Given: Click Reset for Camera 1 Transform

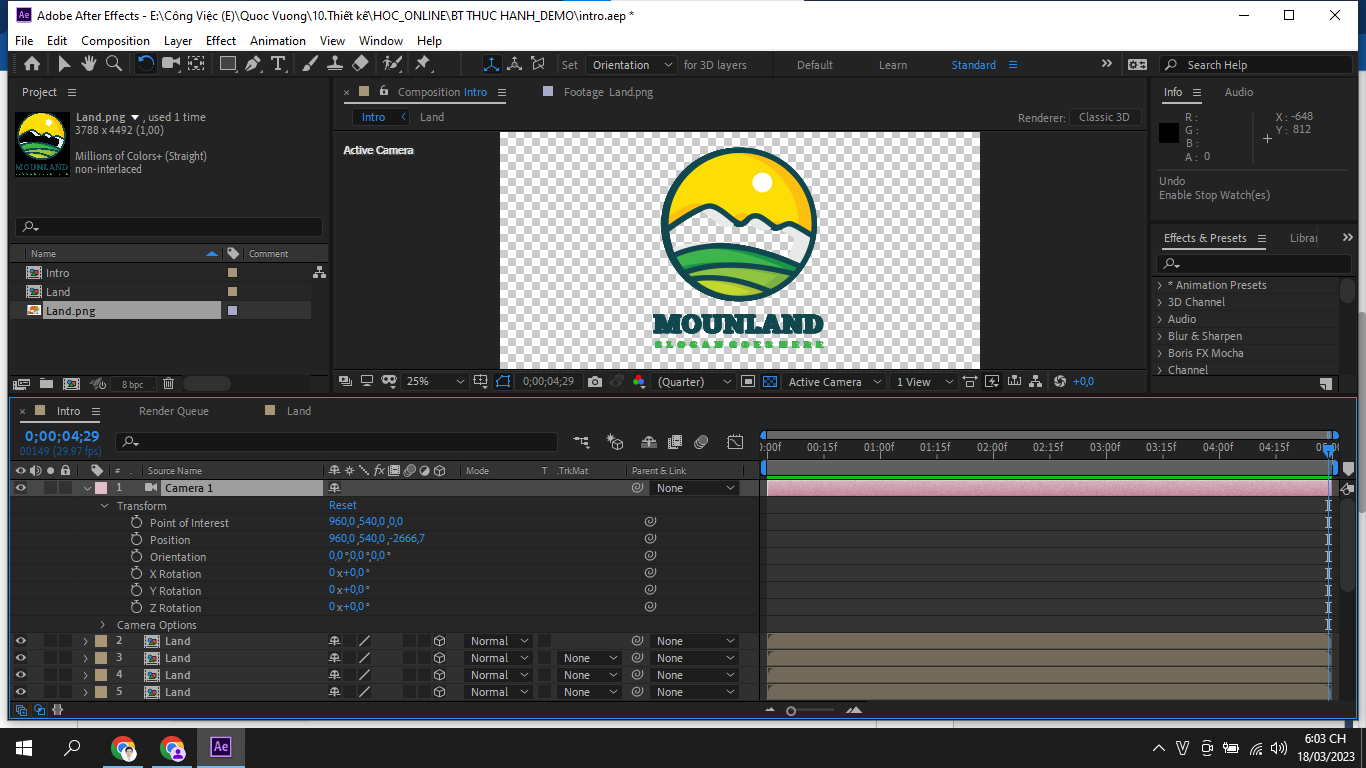Looking at the screenshot, I should point(342,506).
